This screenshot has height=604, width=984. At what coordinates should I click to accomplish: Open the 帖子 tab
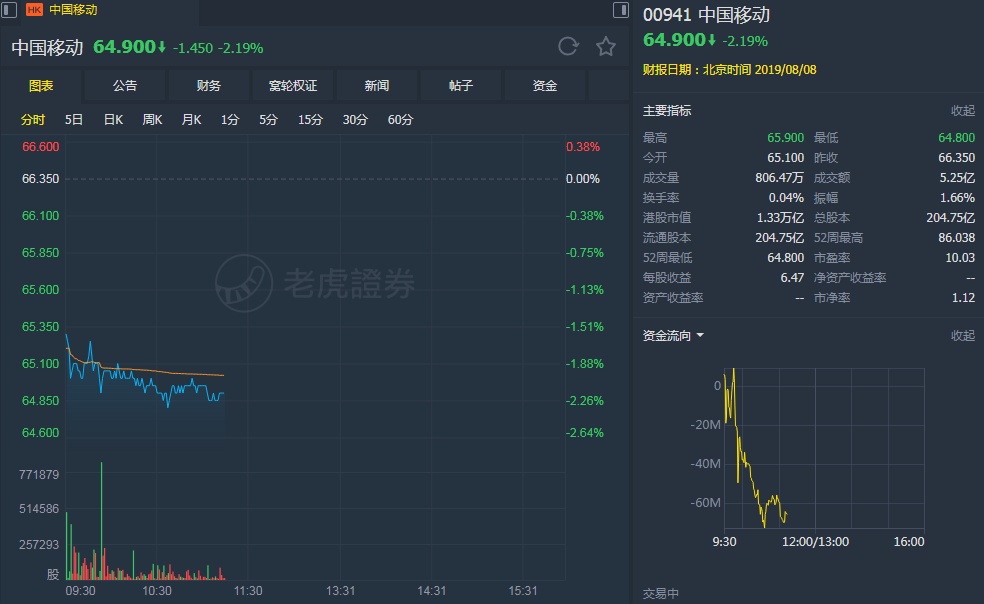pyautogui.click(x=461, y=85)
